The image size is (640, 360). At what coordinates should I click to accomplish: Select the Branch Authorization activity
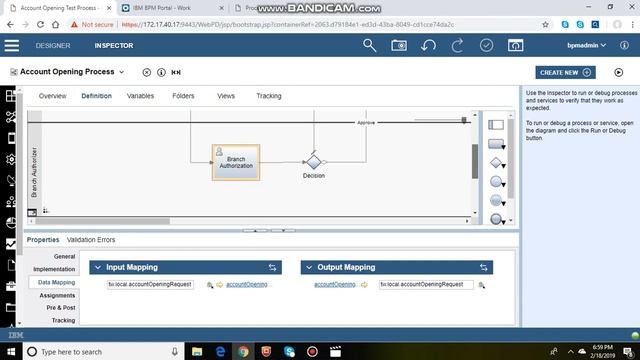tap(236, 162)
